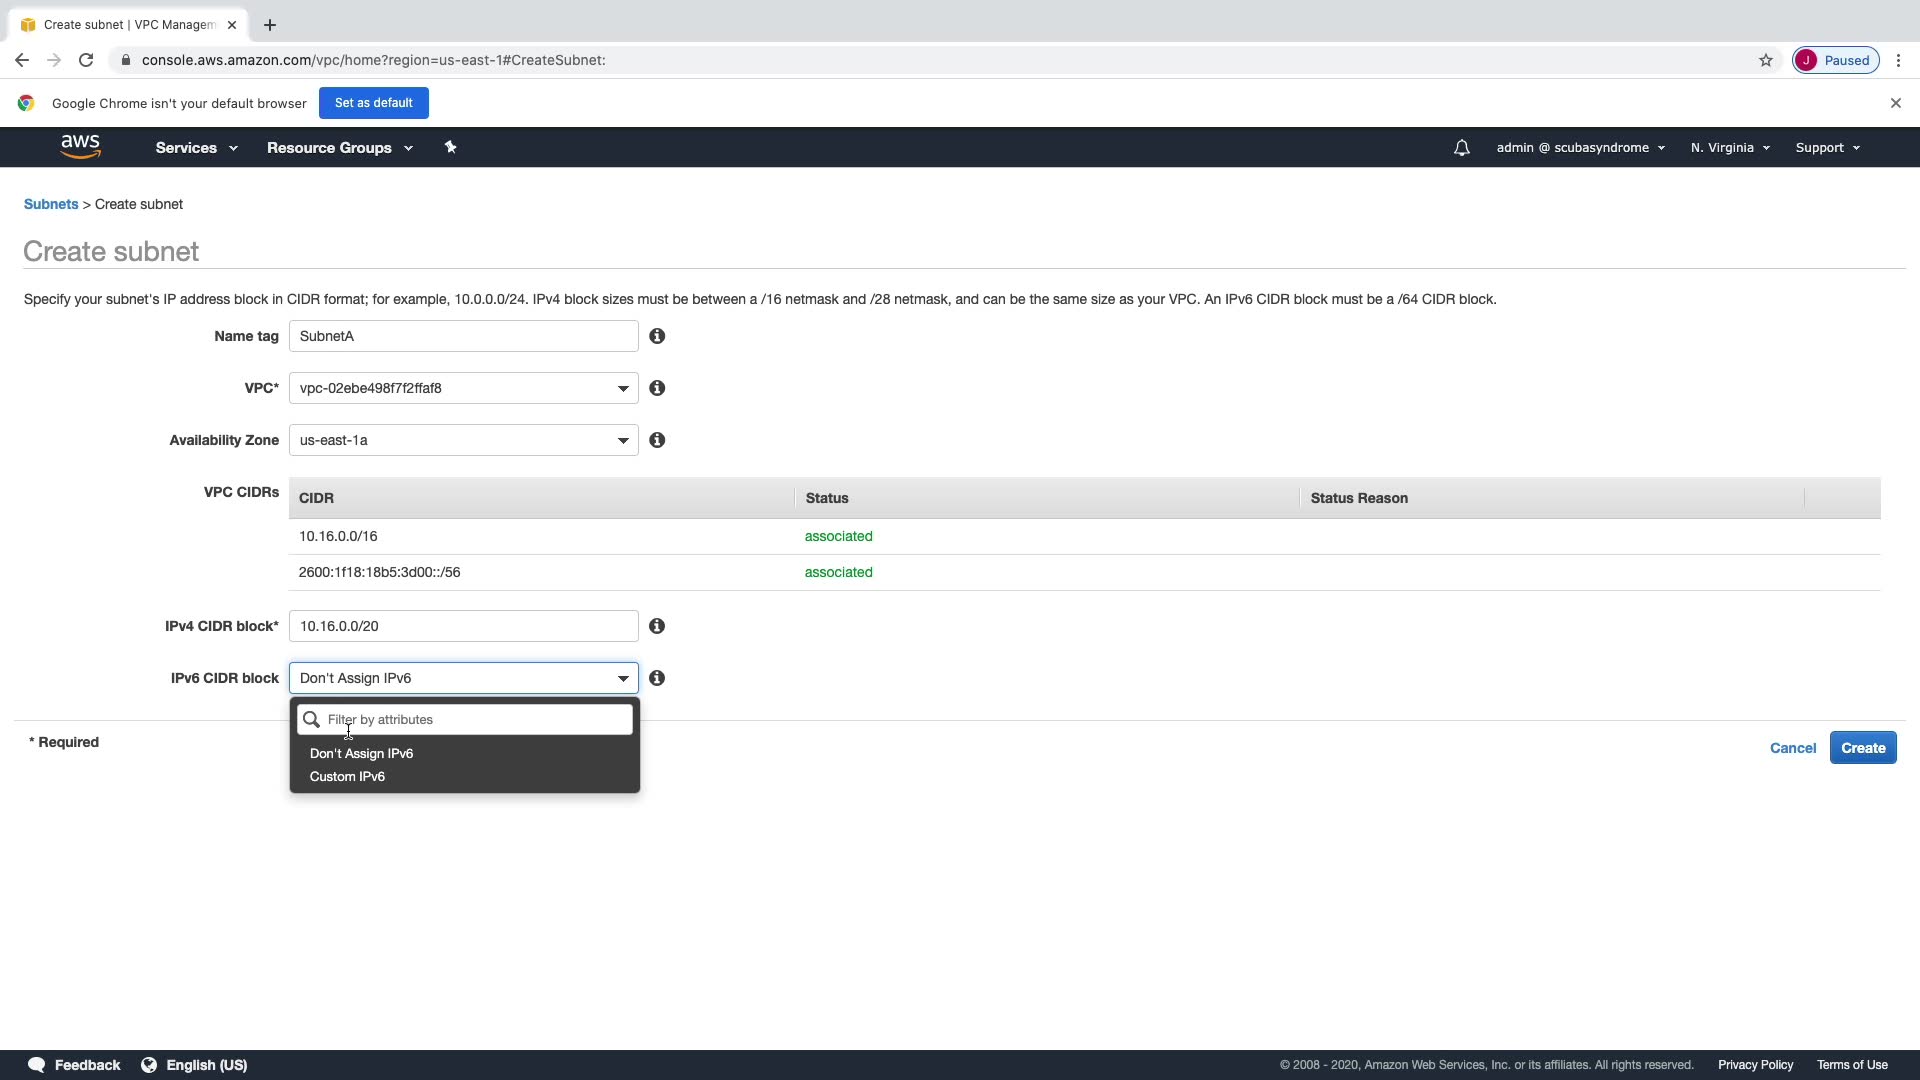Open the notifications bell icon
This screenshot has height=1080, width=1920.
(x=1461, y=148)
